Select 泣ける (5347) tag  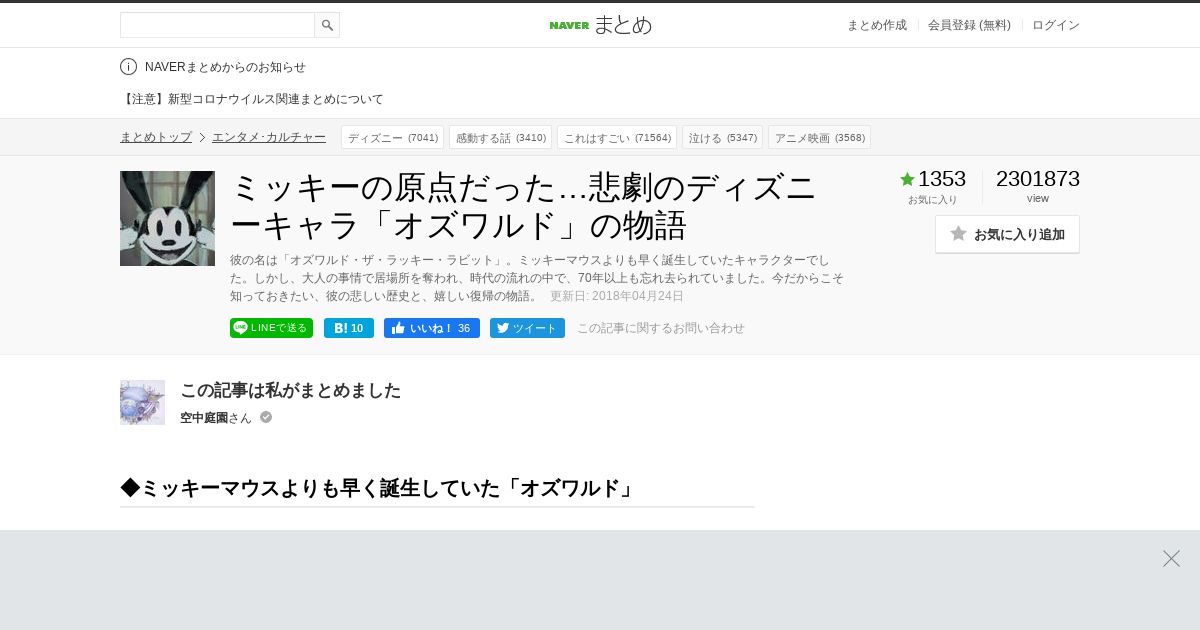(x=722, y=137)
